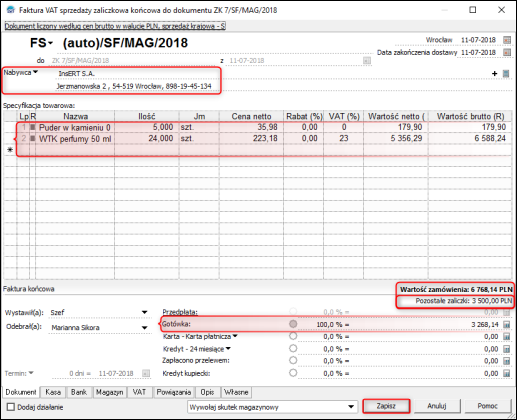Open calculator icon for Zapłacono przelewem amount
Image resolution: width=517 pixels, height=420 pixels.
point(507,361)
